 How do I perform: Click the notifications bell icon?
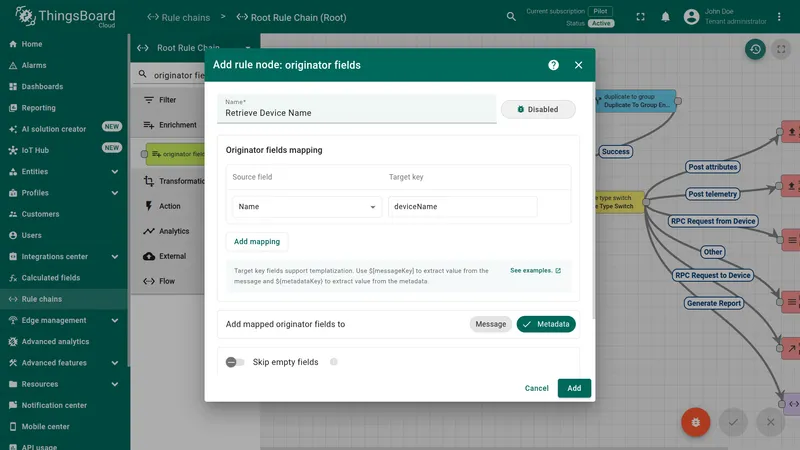point(665,17)
